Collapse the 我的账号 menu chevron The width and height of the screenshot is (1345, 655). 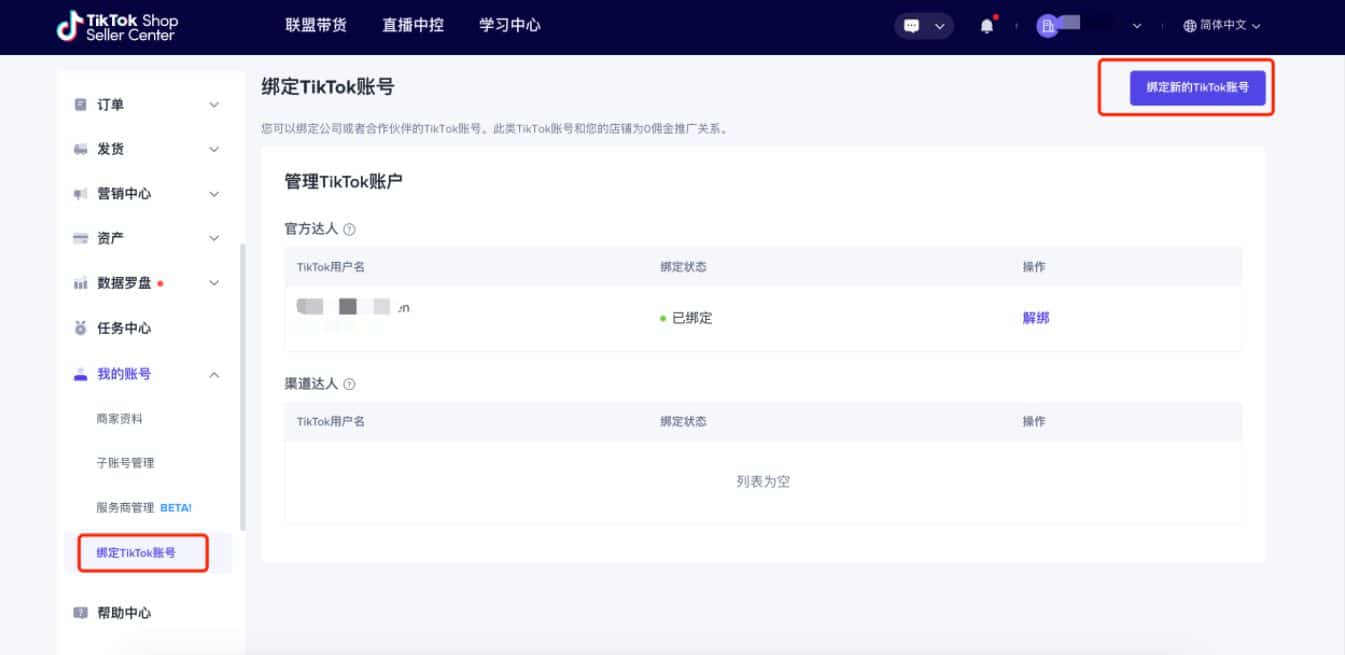(214, 374)
